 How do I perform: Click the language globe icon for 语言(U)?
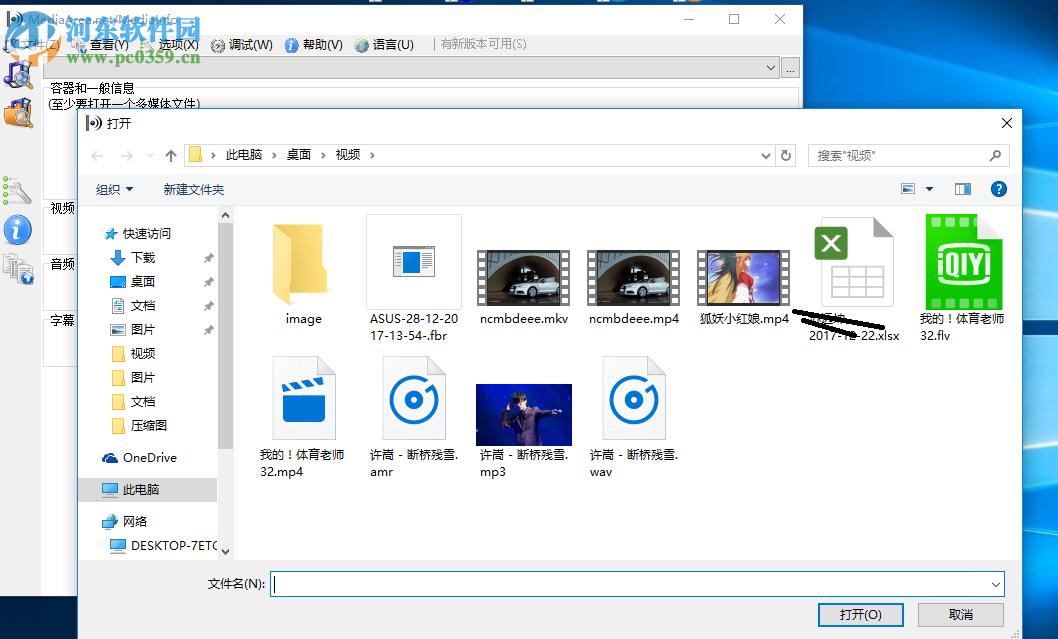[x=360, y=44]
